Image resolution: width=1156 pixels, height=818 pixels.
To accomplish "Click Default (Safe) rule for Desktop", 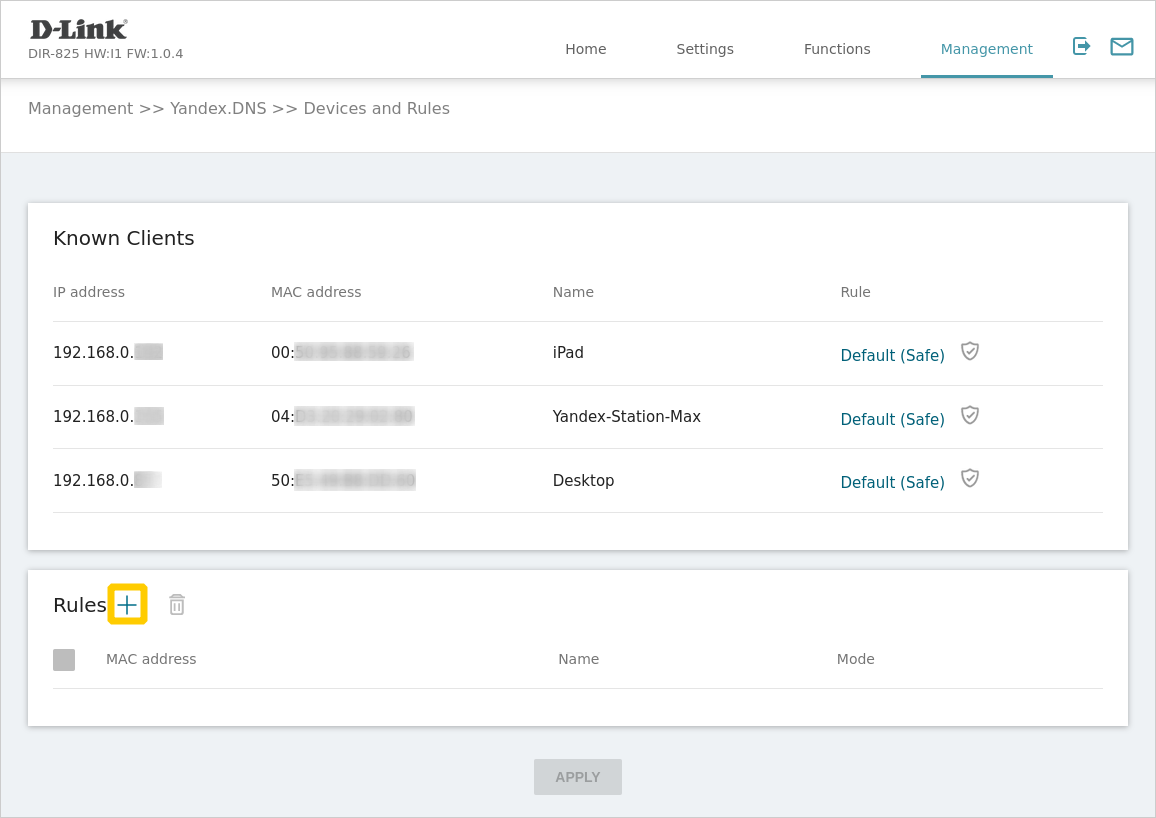I will [x=892, y=482].
